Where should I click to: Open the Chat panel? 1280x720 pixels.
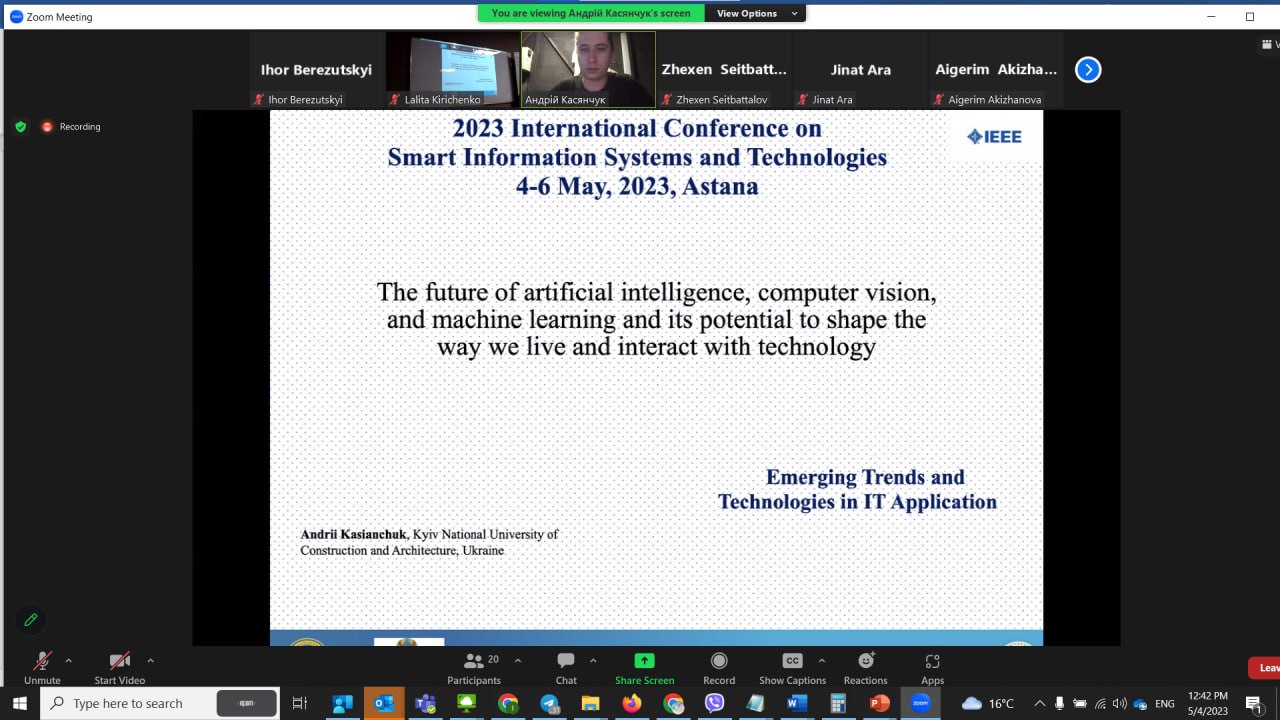point(566,667)
